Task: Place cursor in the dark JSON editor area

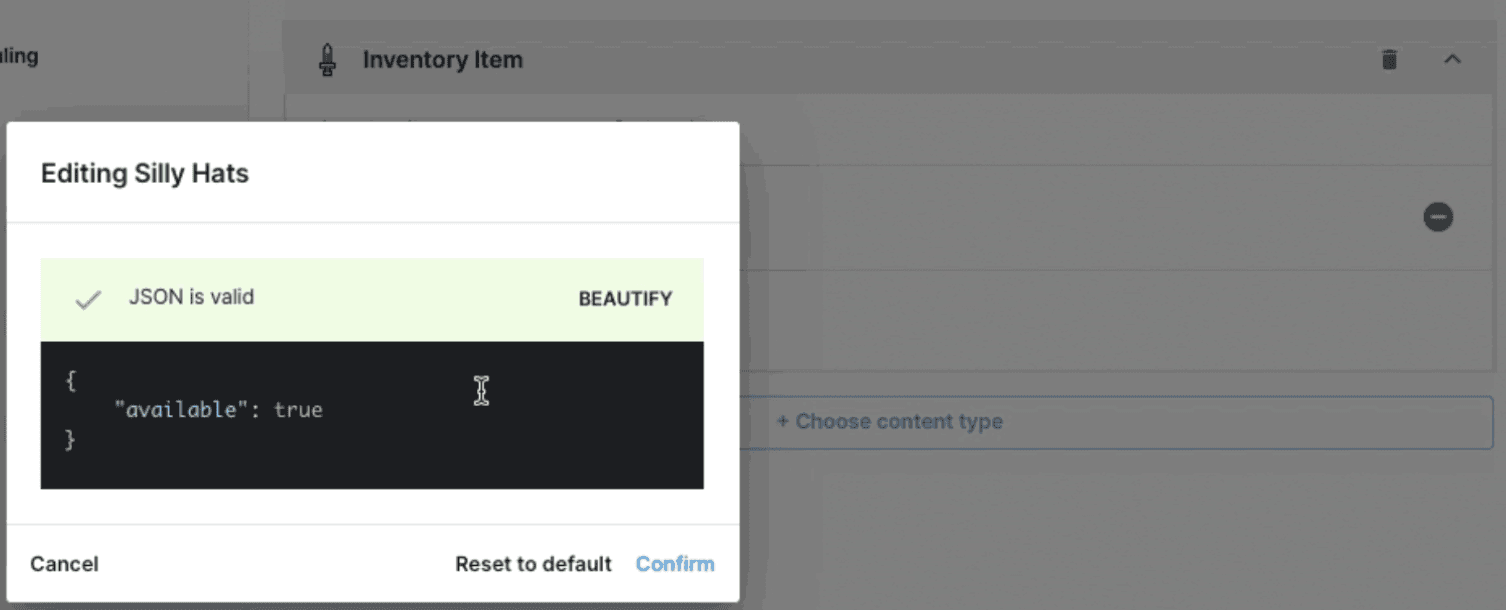Action: 372,415
